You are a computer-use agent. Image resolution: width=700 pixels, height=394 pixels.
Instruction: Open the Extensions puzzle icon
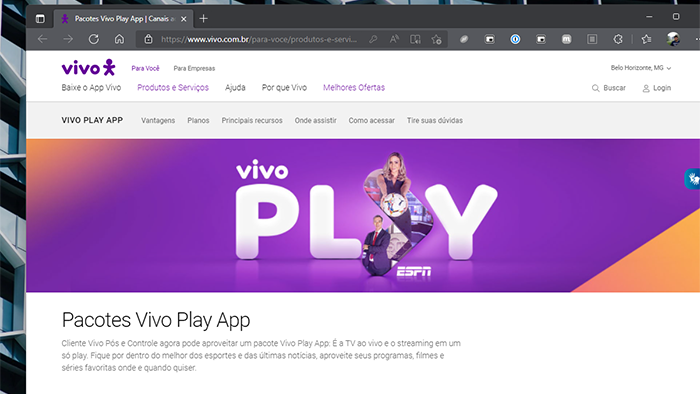618,39
